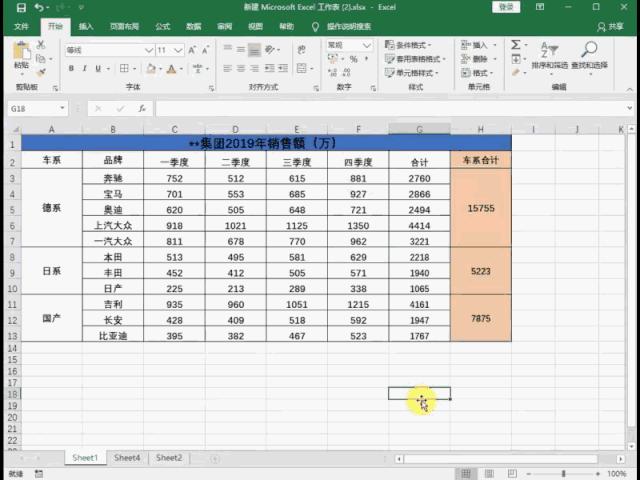Click the Undo arrow icon
Image resolution: width=640 pixels, height=480 pixels.
[39, 7]
